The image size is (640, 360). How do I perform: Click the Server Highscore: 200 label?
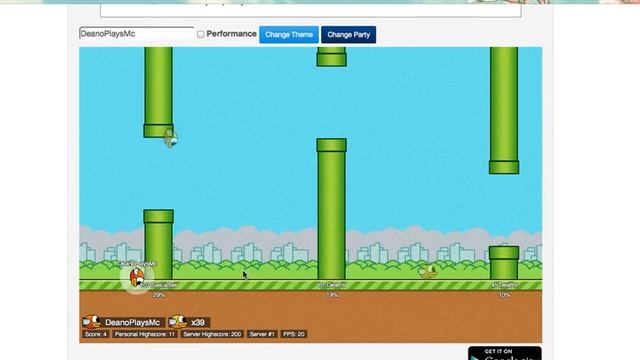[212, 334]
